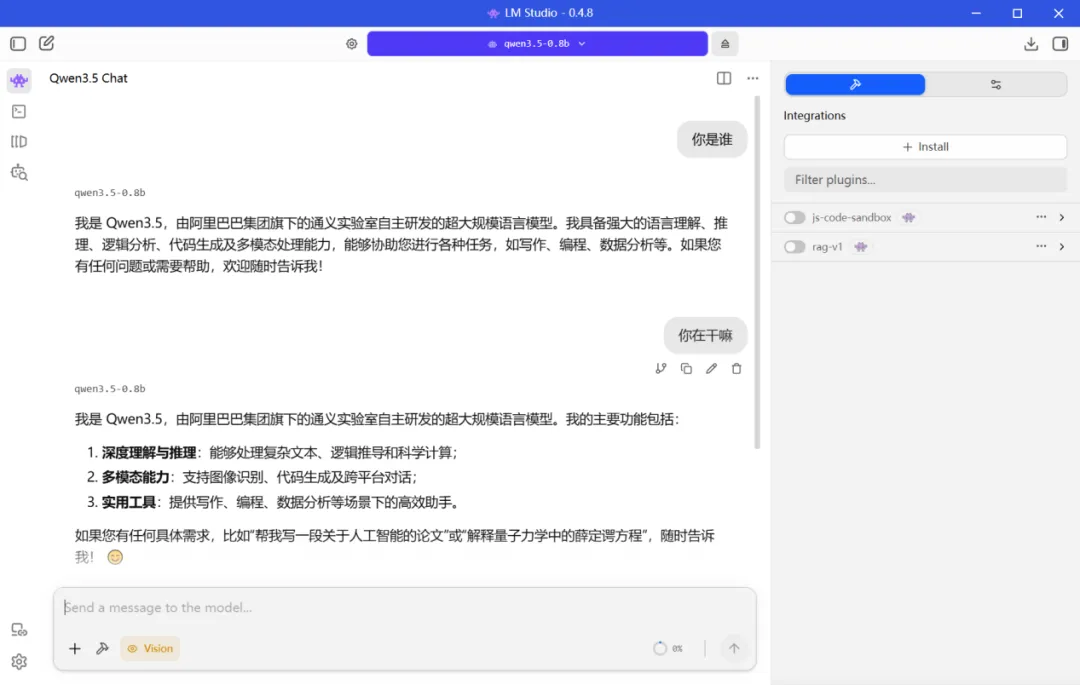Click the send arrow button
This screenshot has height=685, width=1080.
[x=734, y=649]
